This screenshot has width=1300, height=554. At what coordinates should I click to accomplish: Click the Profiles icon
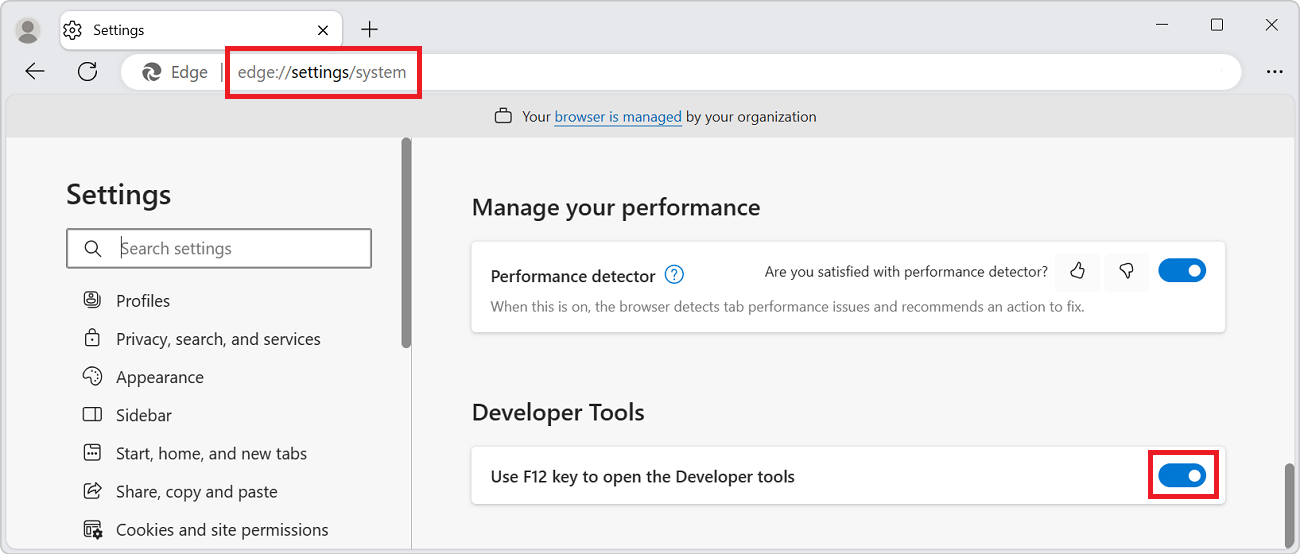pyautogui.click(x=92, y=300)
